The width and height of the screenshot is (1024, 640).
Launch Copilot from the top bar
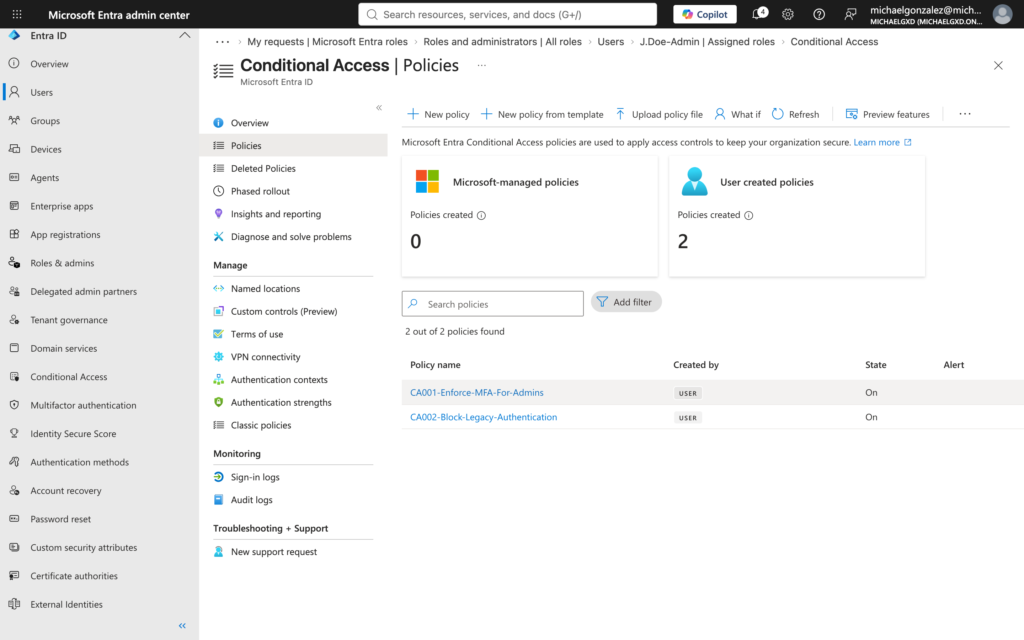click(705, 14)
